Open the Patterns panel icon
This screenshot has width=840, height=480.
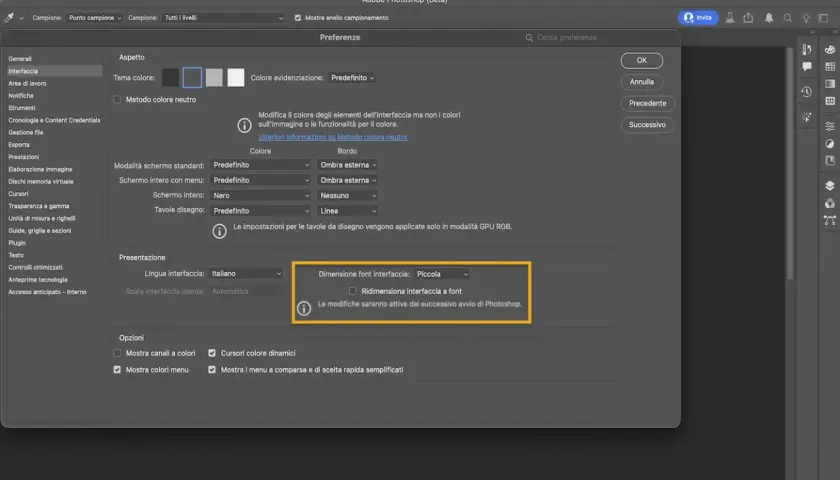click(x=830, y=101)
